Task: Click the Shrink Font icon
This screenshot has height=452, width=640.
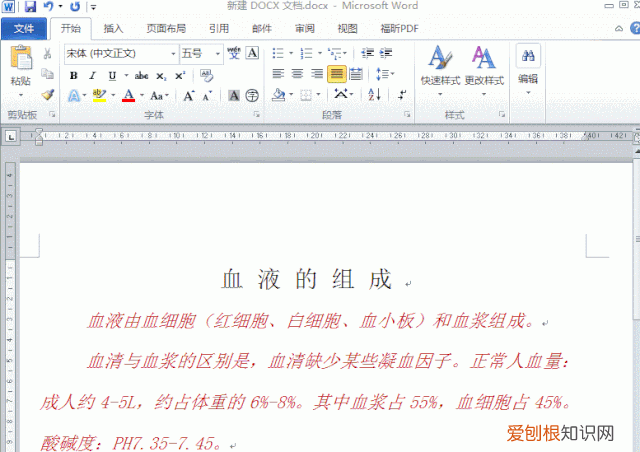Action: 207,96
